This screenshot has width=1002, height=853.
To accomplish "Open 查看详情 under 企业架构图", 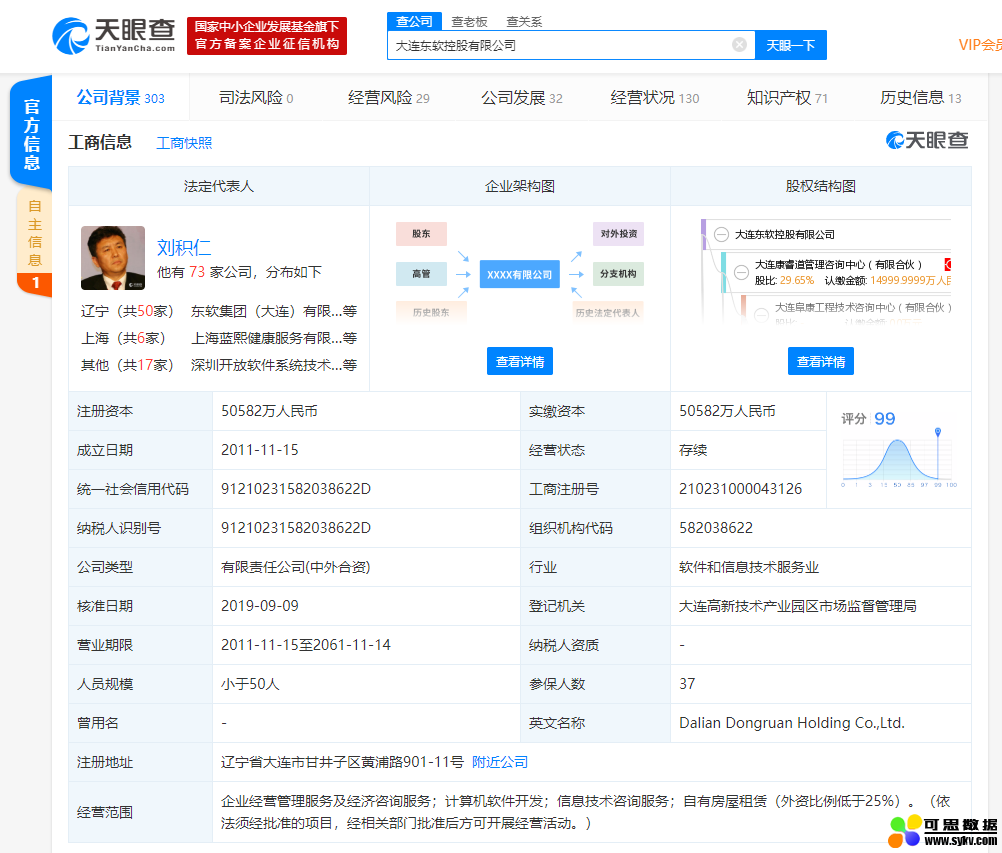I will (x=520, y=362).
